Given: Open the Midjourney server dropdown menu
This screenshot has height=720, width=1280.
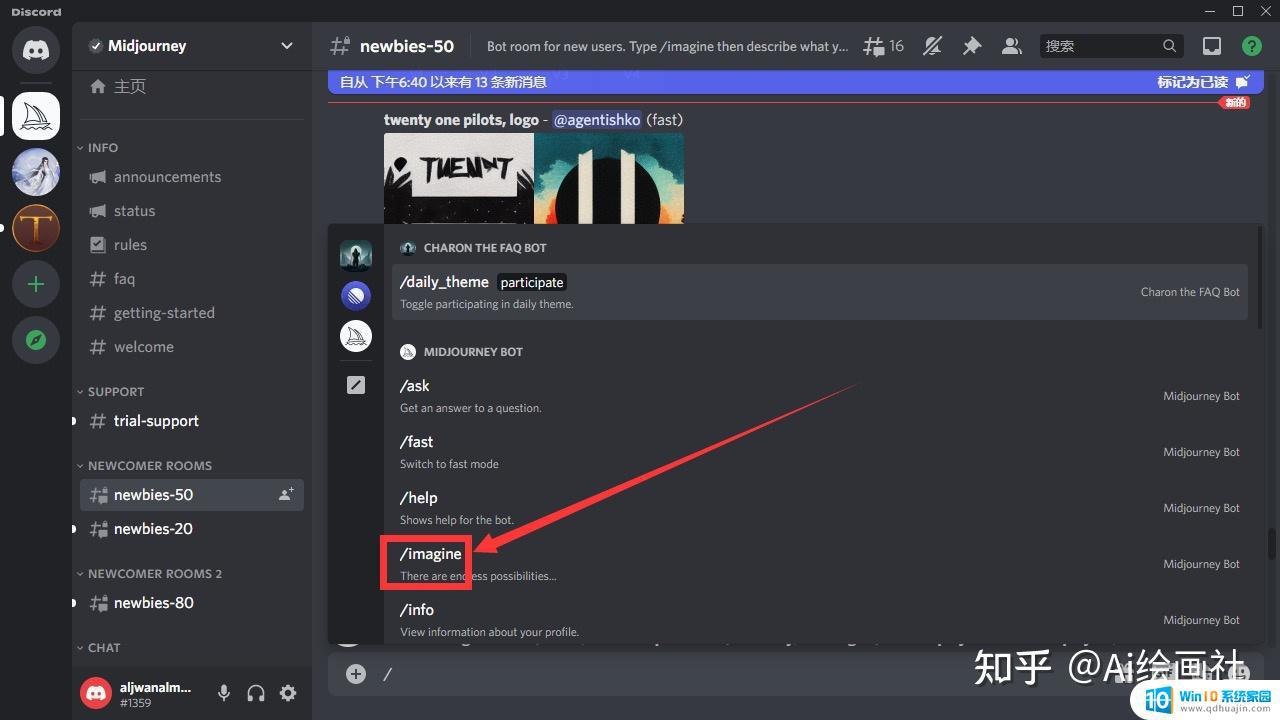Looking at the screenshot, I should [x=287, y=46].
